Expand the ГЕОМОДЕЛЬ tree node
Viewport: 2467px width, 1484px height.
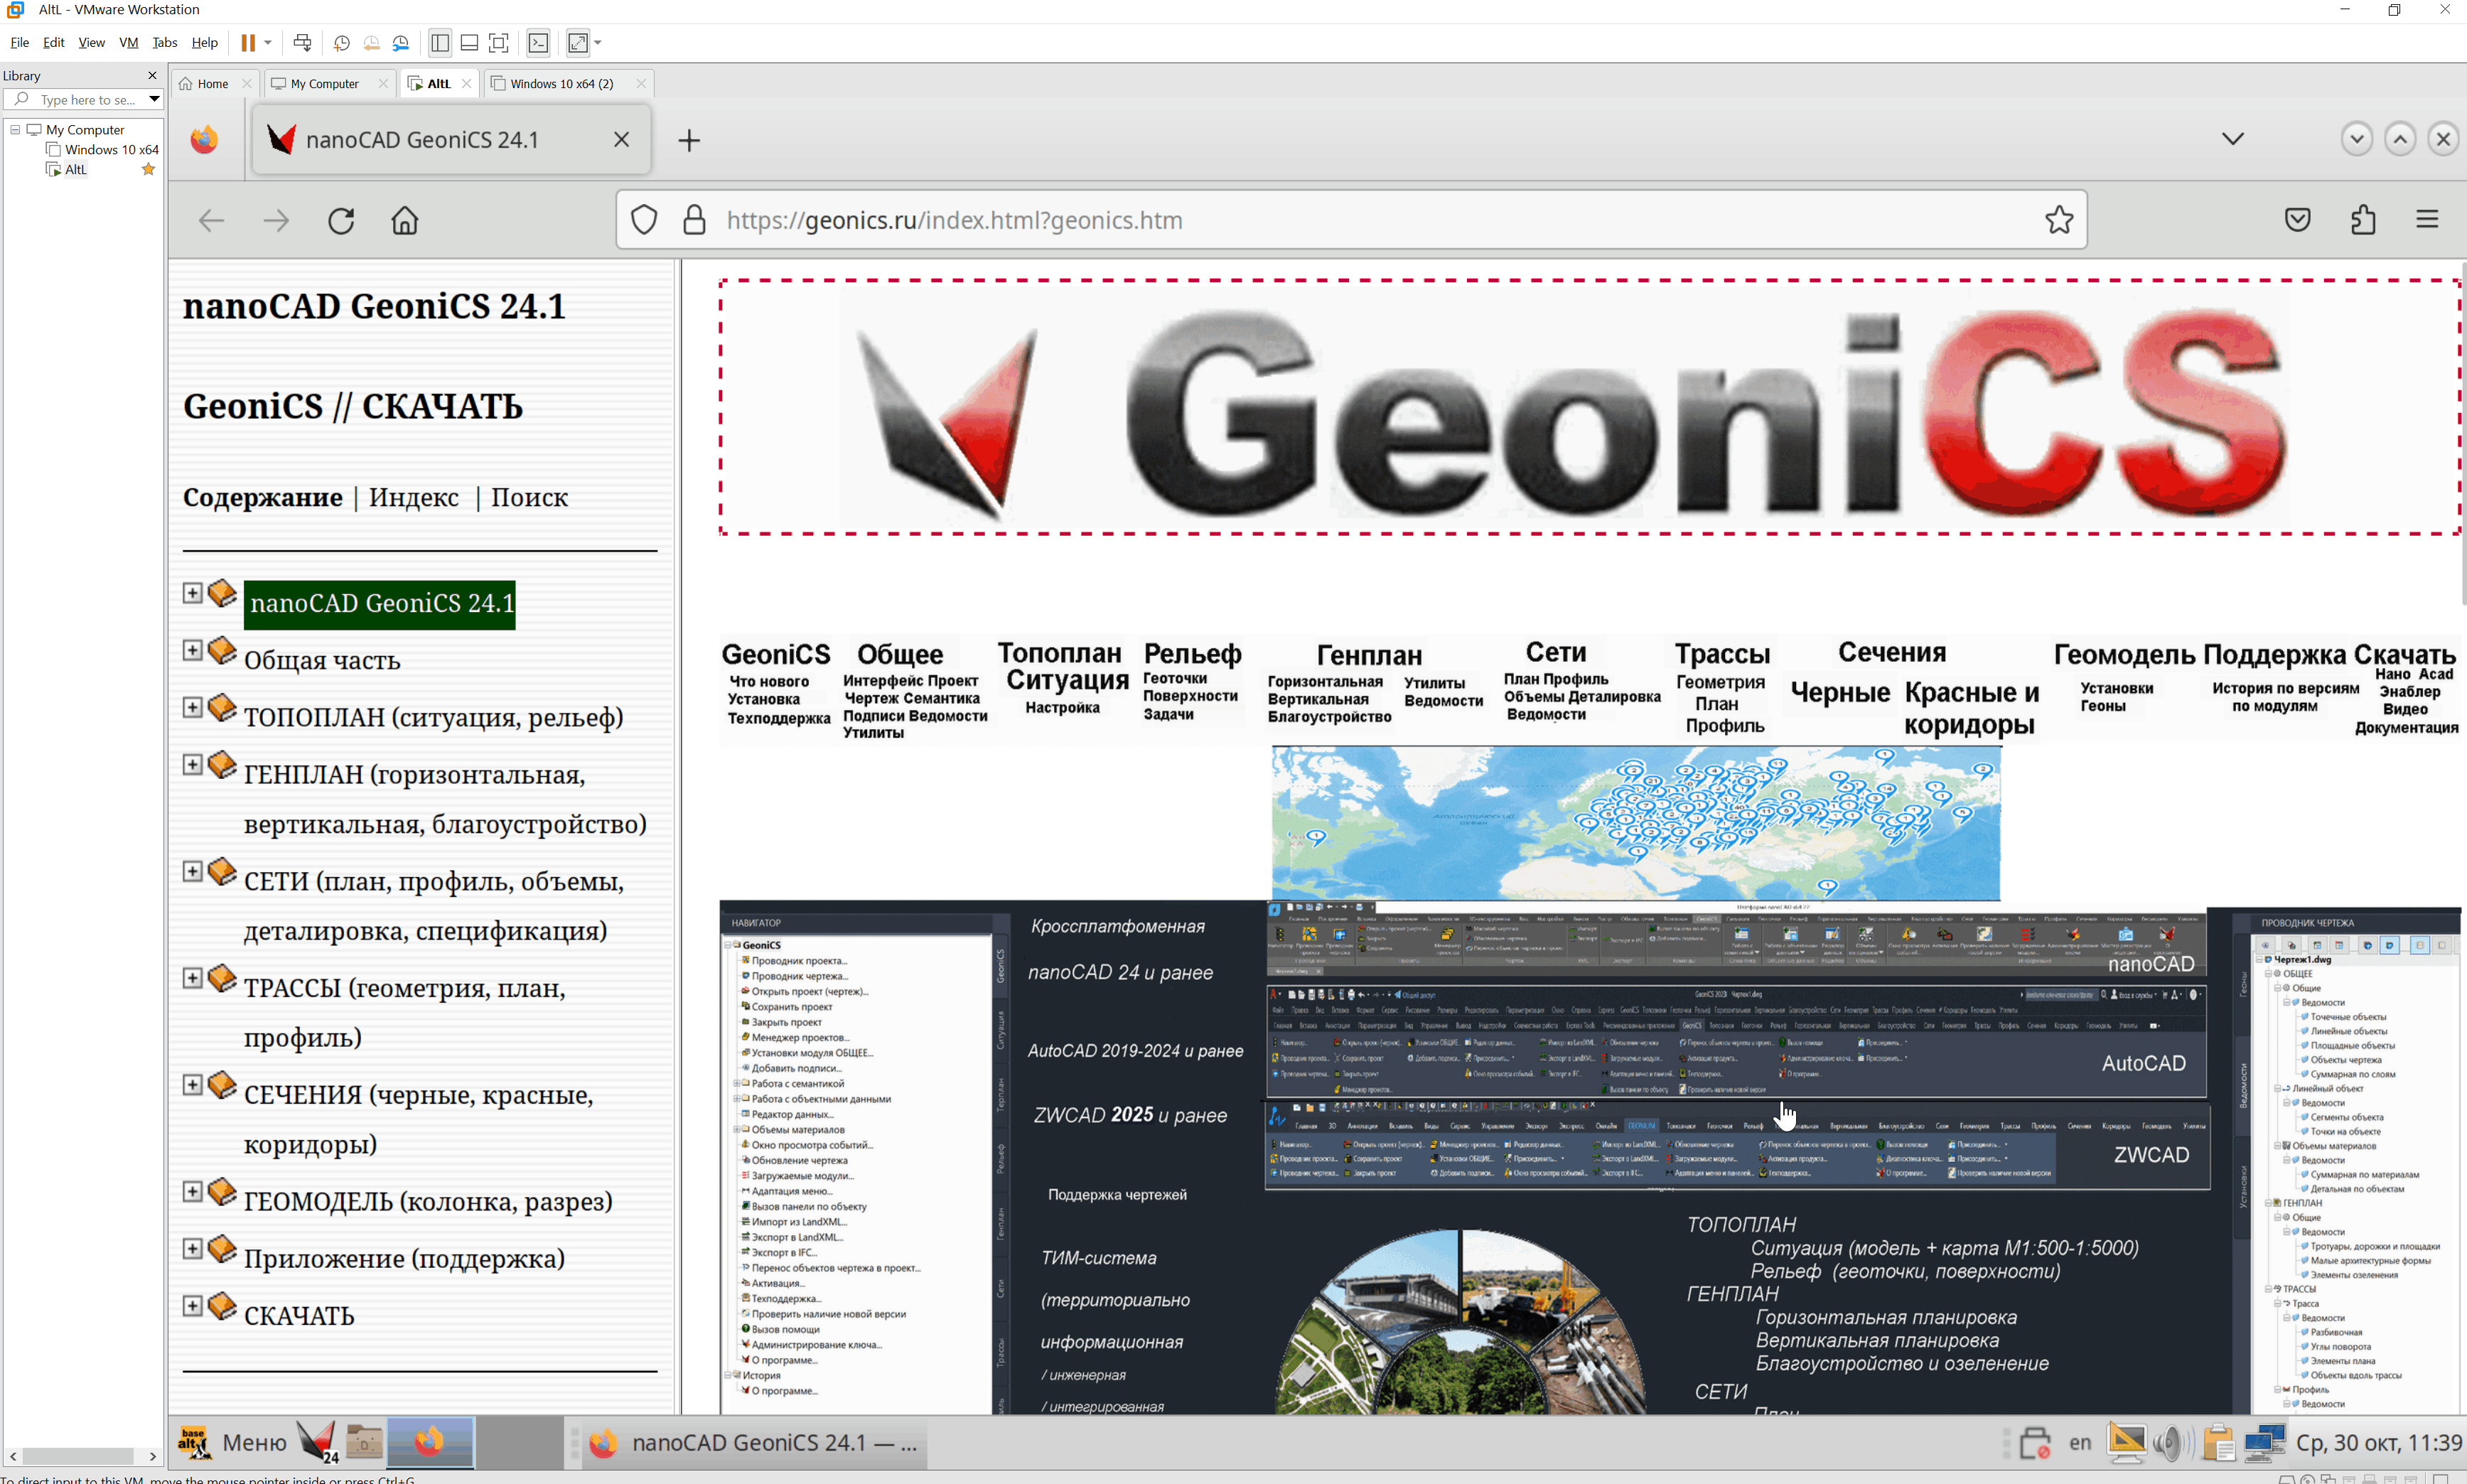[193, 1192]
